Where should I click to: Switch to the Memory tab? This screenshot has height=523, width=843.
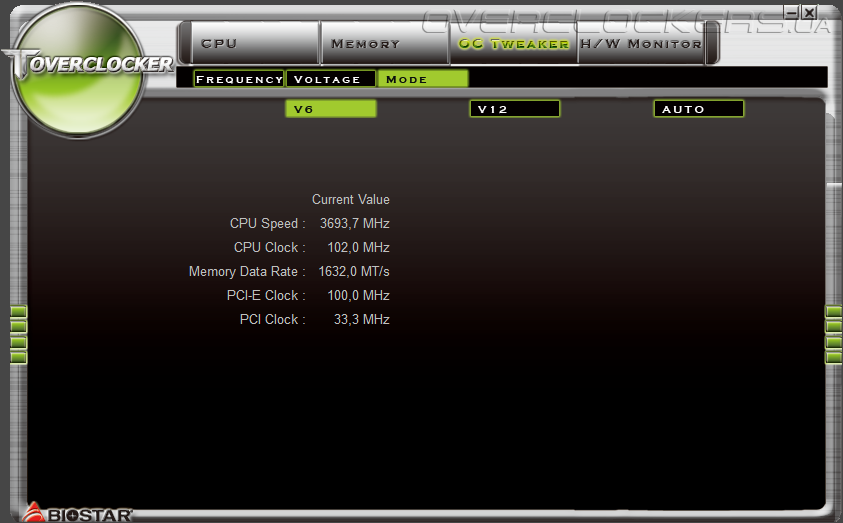385,43
